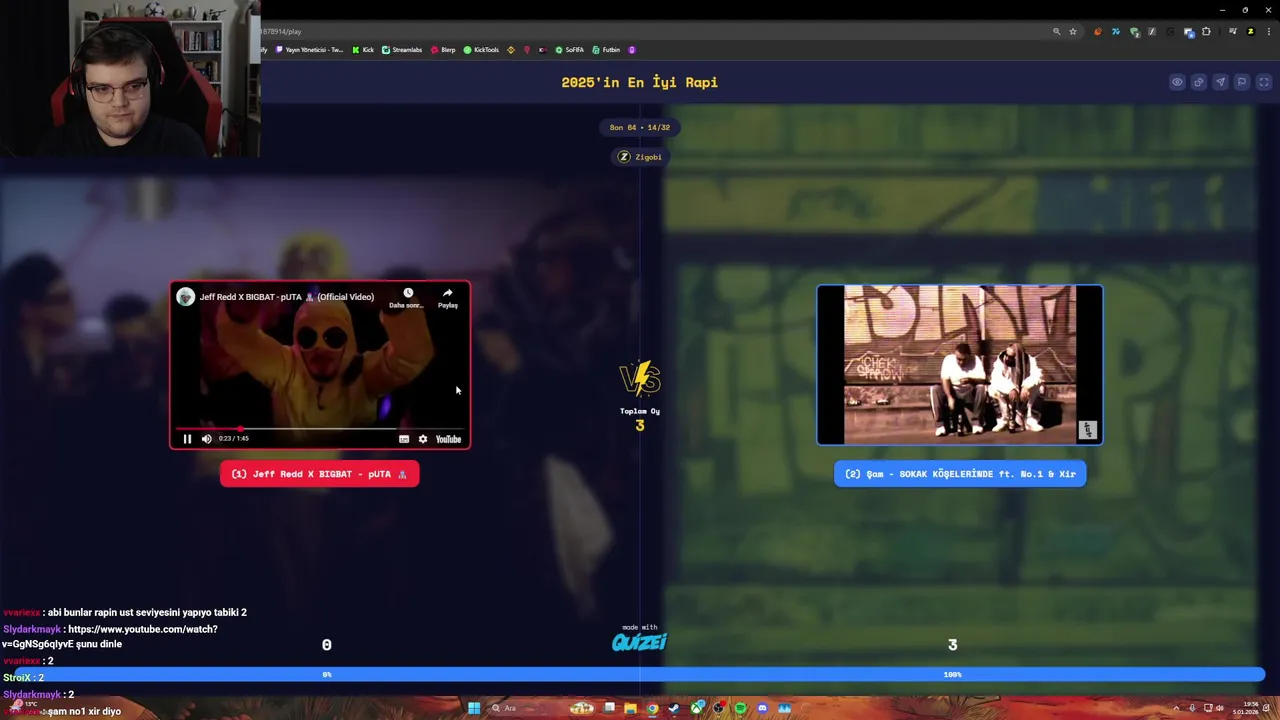Image resolution: width=1280 pixels, height=720 pixels.
Task: Open video title Jeff Redd X BIGBAT link
Action: (x=287, y=297)
